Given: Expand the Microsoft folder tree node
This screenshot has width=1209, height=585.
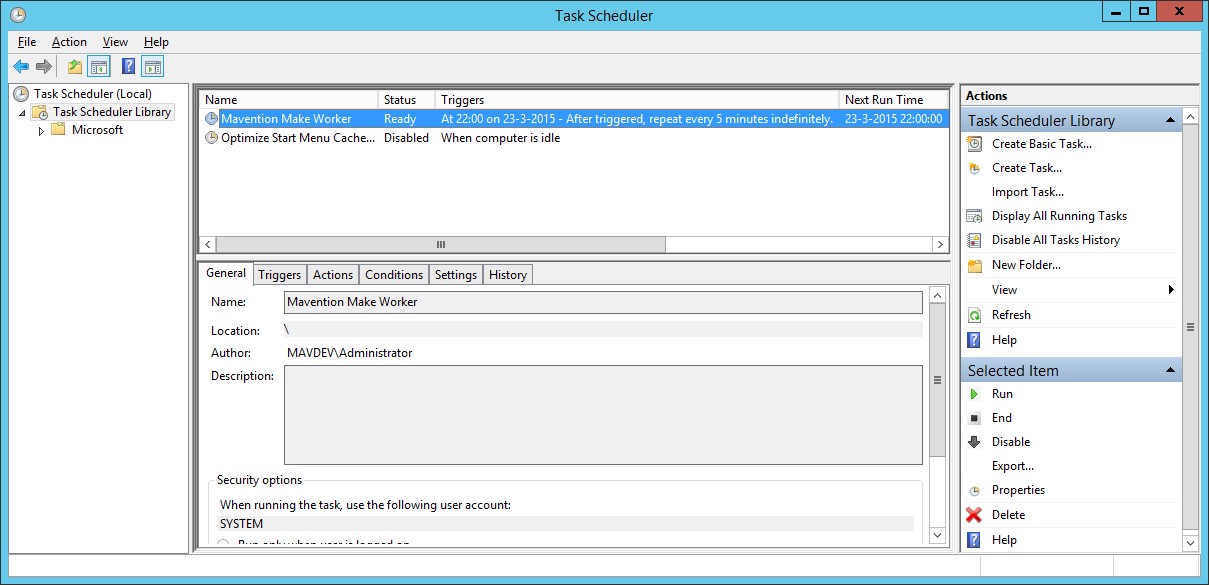Looking at the screenshot, I should point(41,131).
